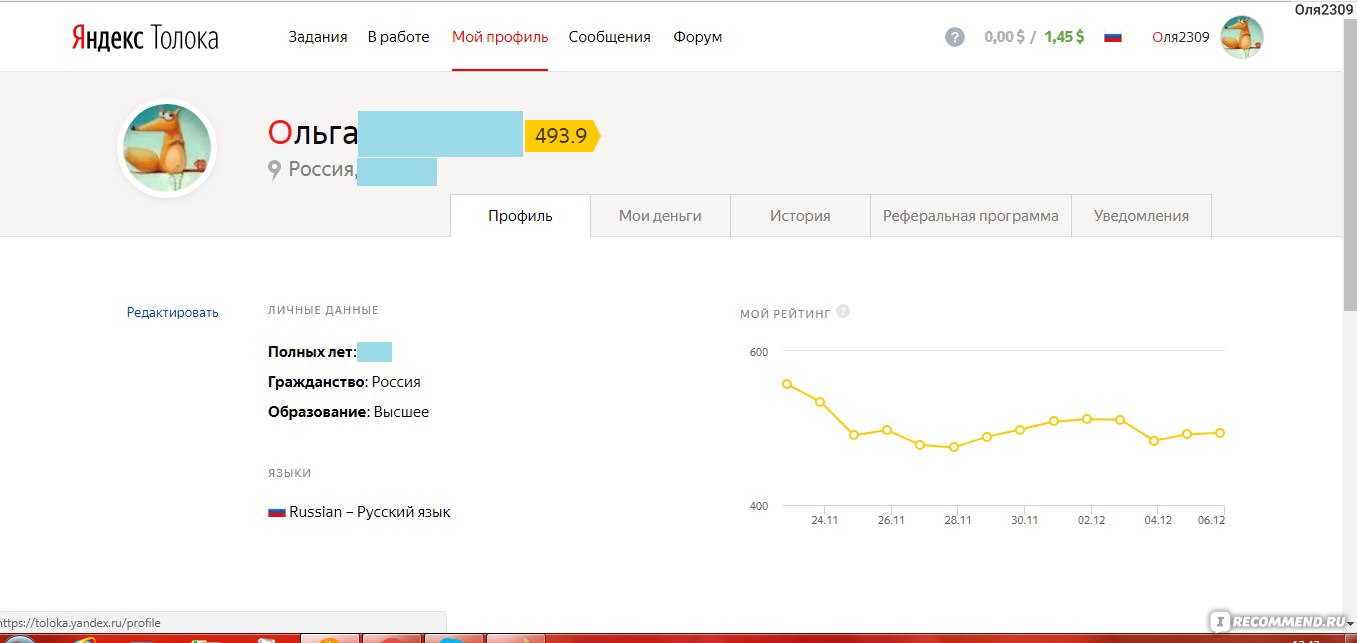Select Мой профиль in top navigation

(x=500, y=37)
